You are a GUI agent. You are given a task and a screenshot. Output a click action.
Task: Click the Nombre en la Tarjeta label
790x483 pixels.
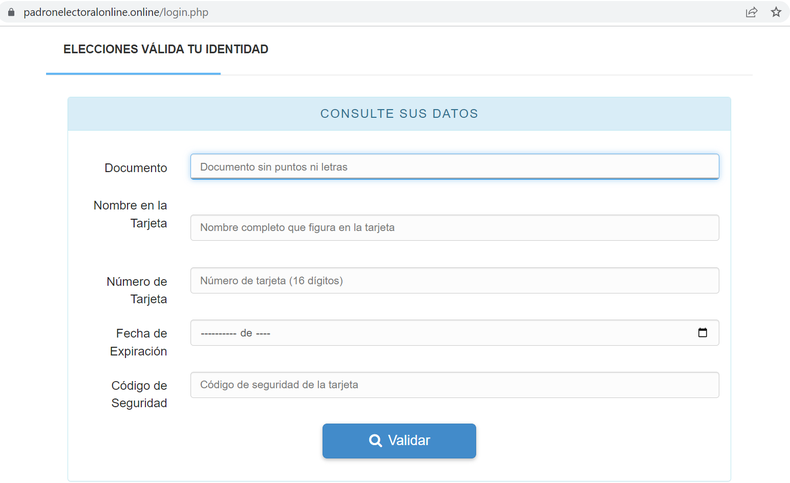click(x=130, y=214)
